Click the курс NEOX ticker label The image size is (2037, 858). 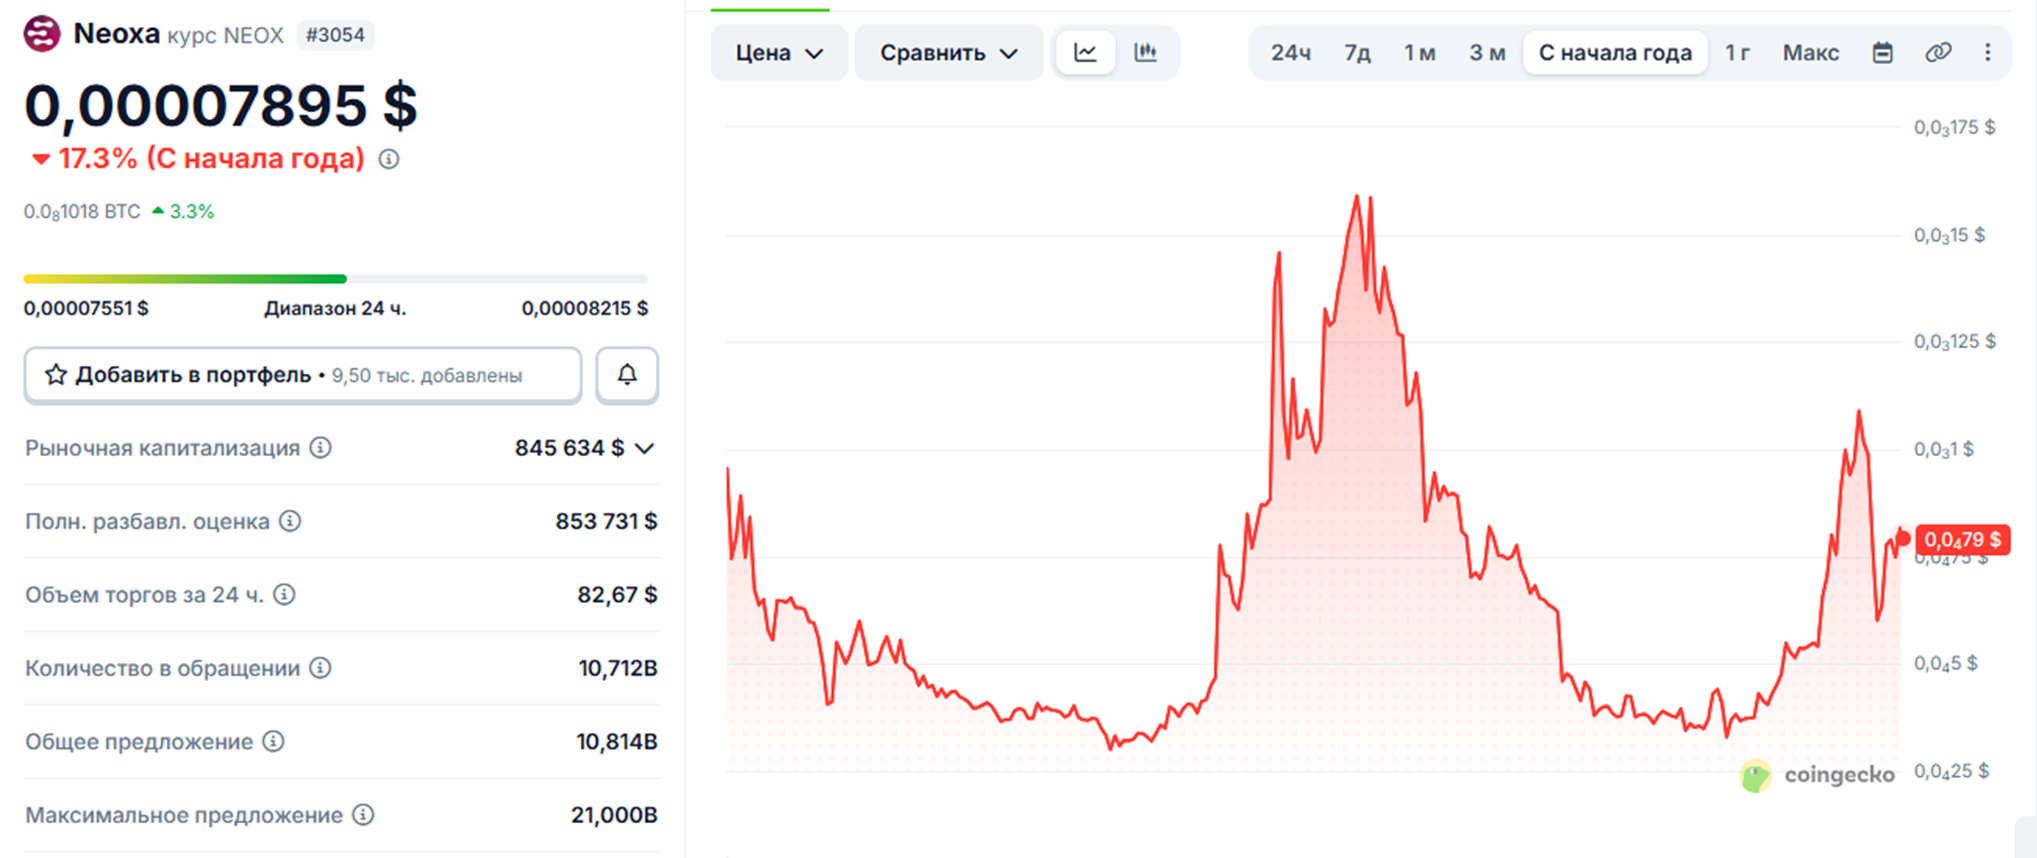[x=226, y=35]
